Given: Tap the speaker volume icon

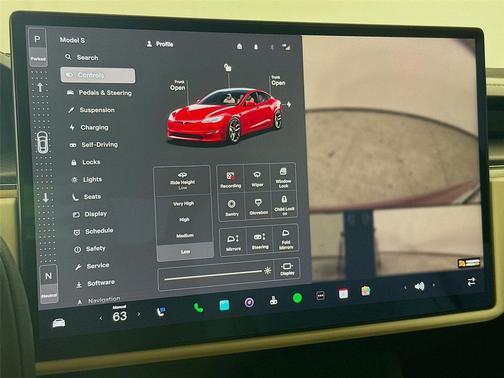Looking at the screenshot, I should 419,286.
